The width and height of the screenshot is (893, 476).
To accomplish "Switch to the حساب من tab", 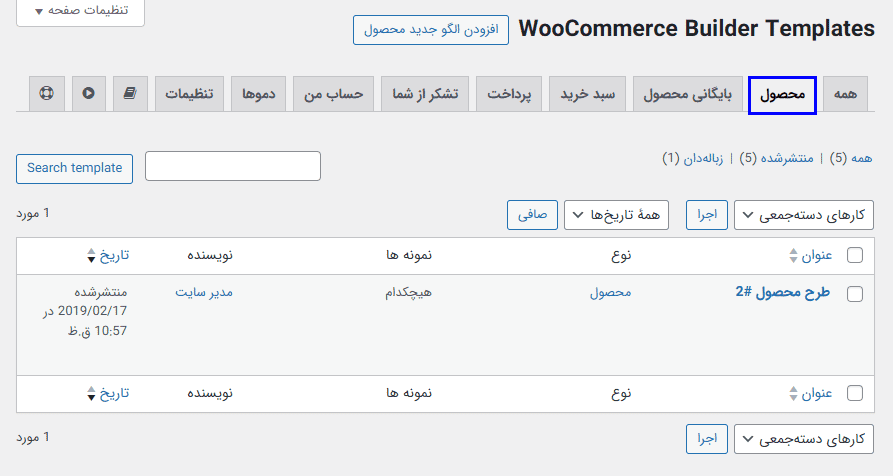I will [x=333, y=93].
